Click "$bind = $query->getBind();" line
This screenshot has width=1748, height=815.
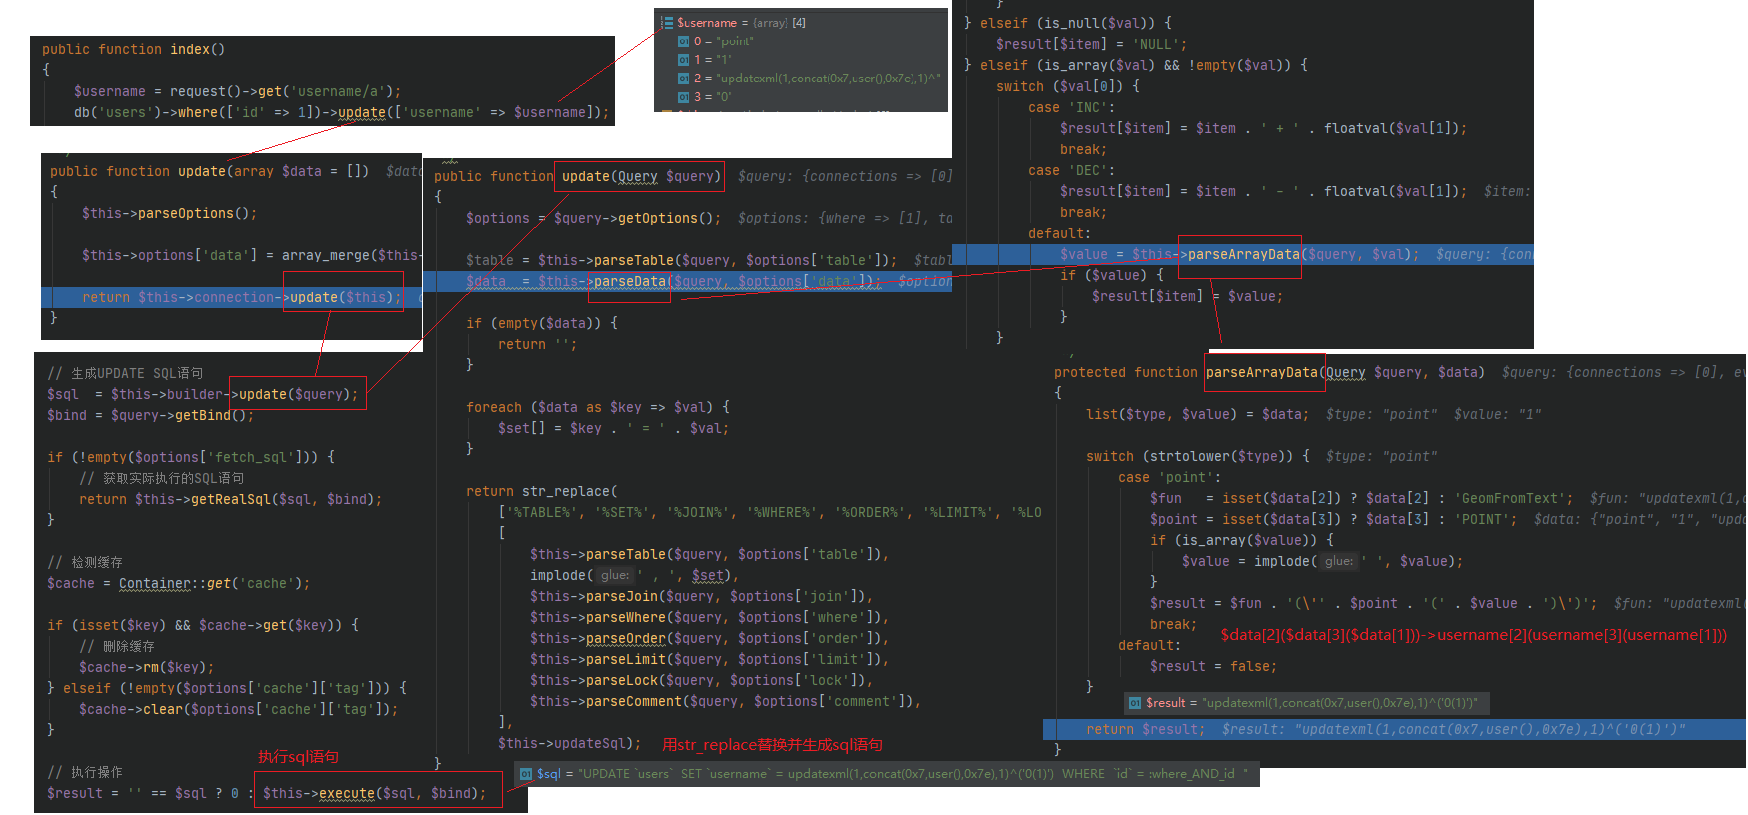pyautogui.click(x=150, y=415)
